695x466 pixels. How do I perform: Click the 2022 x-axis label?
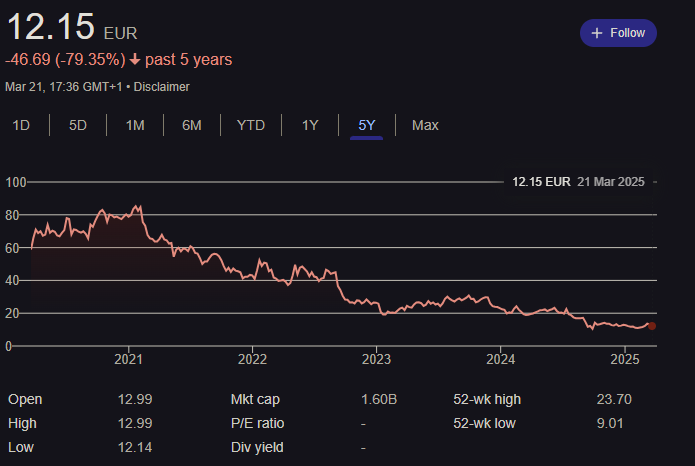tap(252, 359)
